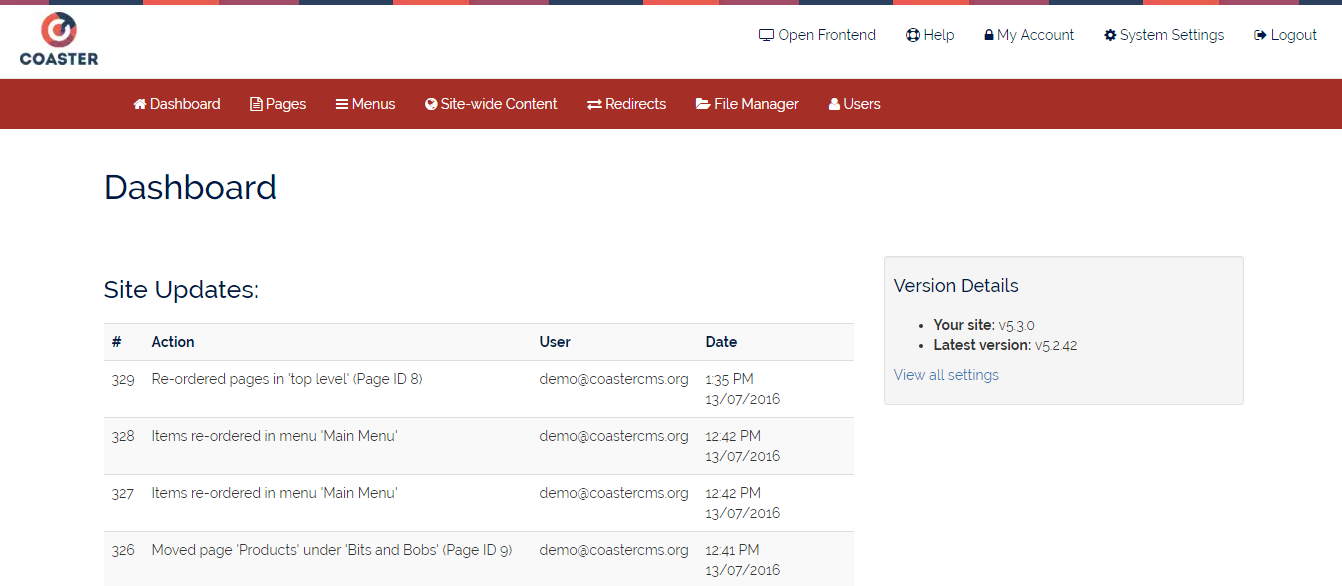Open the Help link
Viewport: 1342px width, 586px height.
[x=930, y=35]
